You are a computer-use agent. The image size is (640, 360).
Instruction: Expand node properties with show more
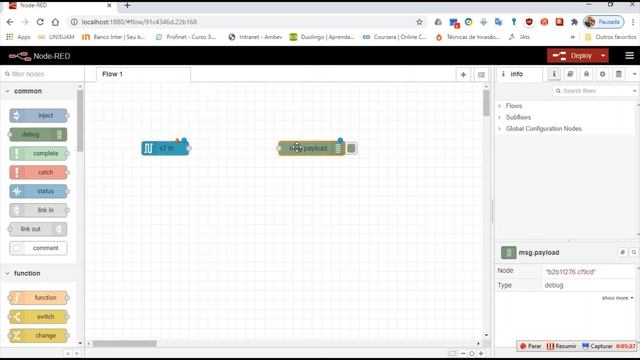pyautogui.click(x=617, y=298)
